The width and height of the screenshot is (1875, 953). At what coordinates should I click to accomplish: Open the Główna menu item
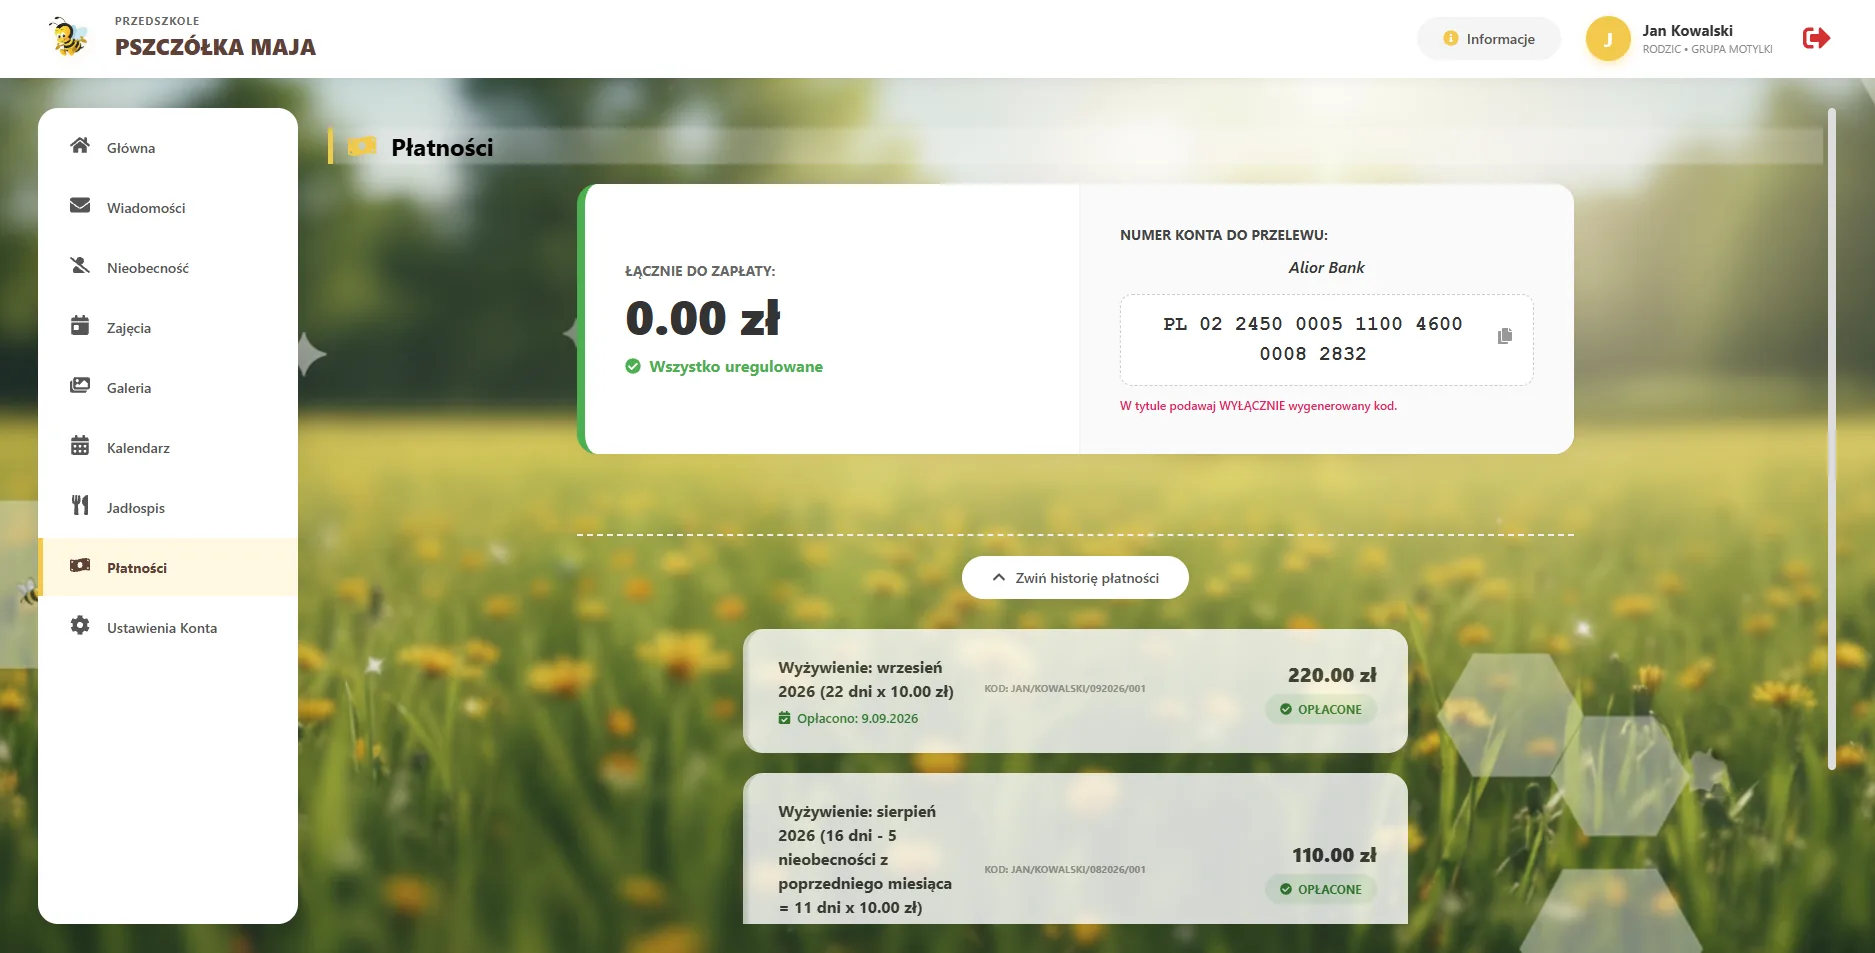click(168, 148)
